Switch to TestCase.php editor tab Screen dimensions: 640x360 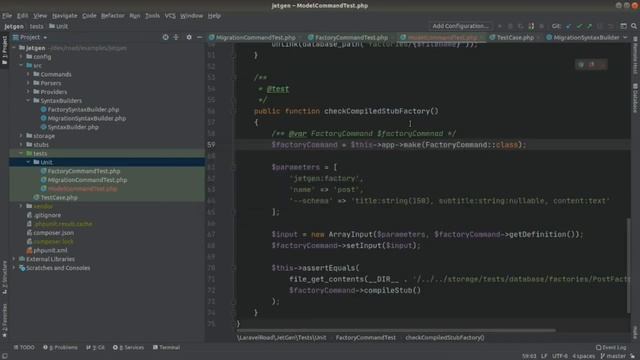(515, 37)
